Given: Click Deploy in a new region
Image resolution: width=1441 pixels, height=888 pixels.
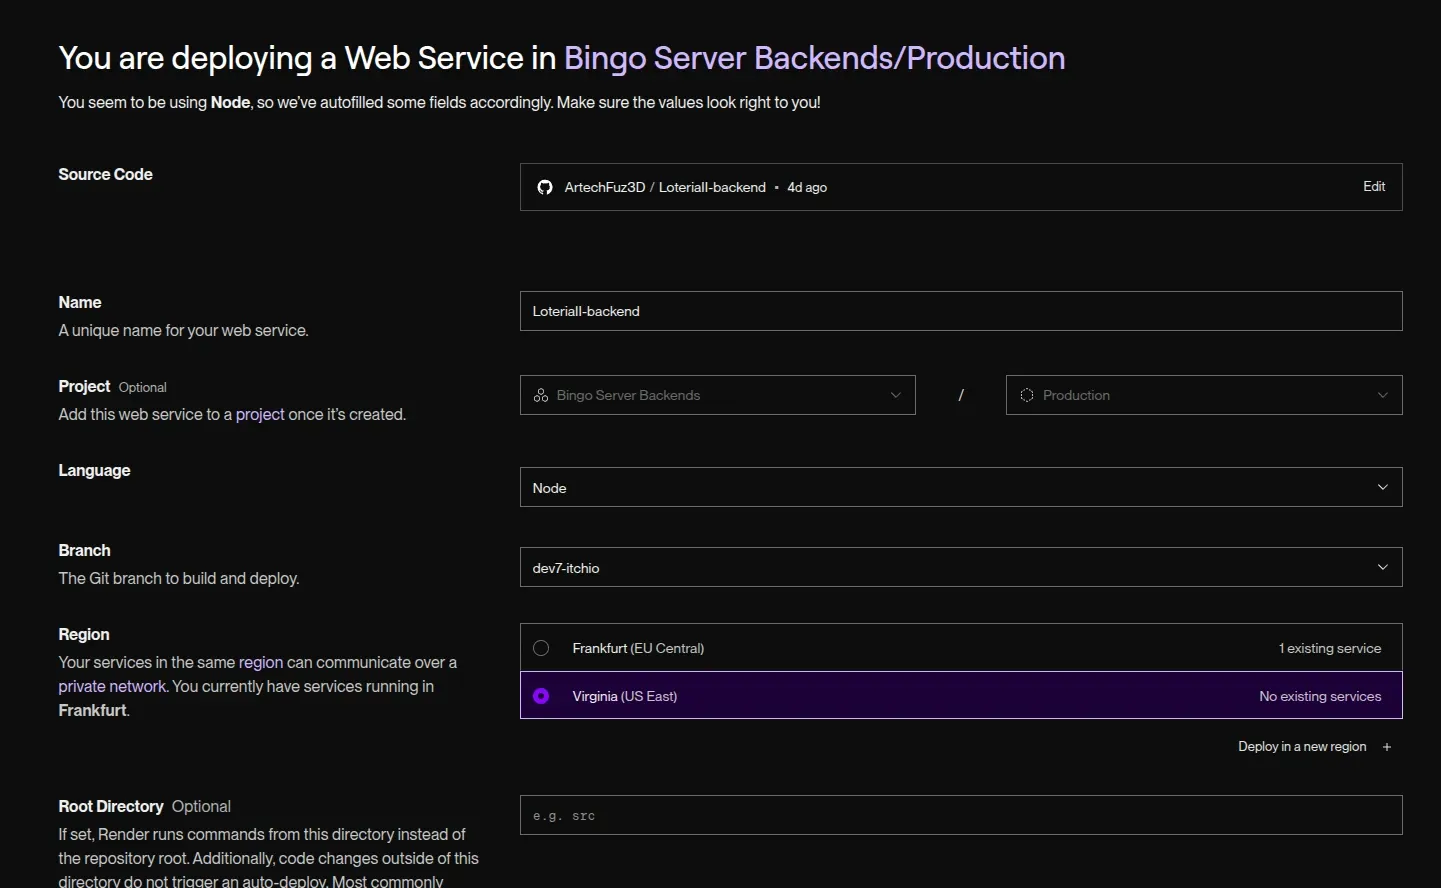Looking at the screenshot, I should point(1301,746).
